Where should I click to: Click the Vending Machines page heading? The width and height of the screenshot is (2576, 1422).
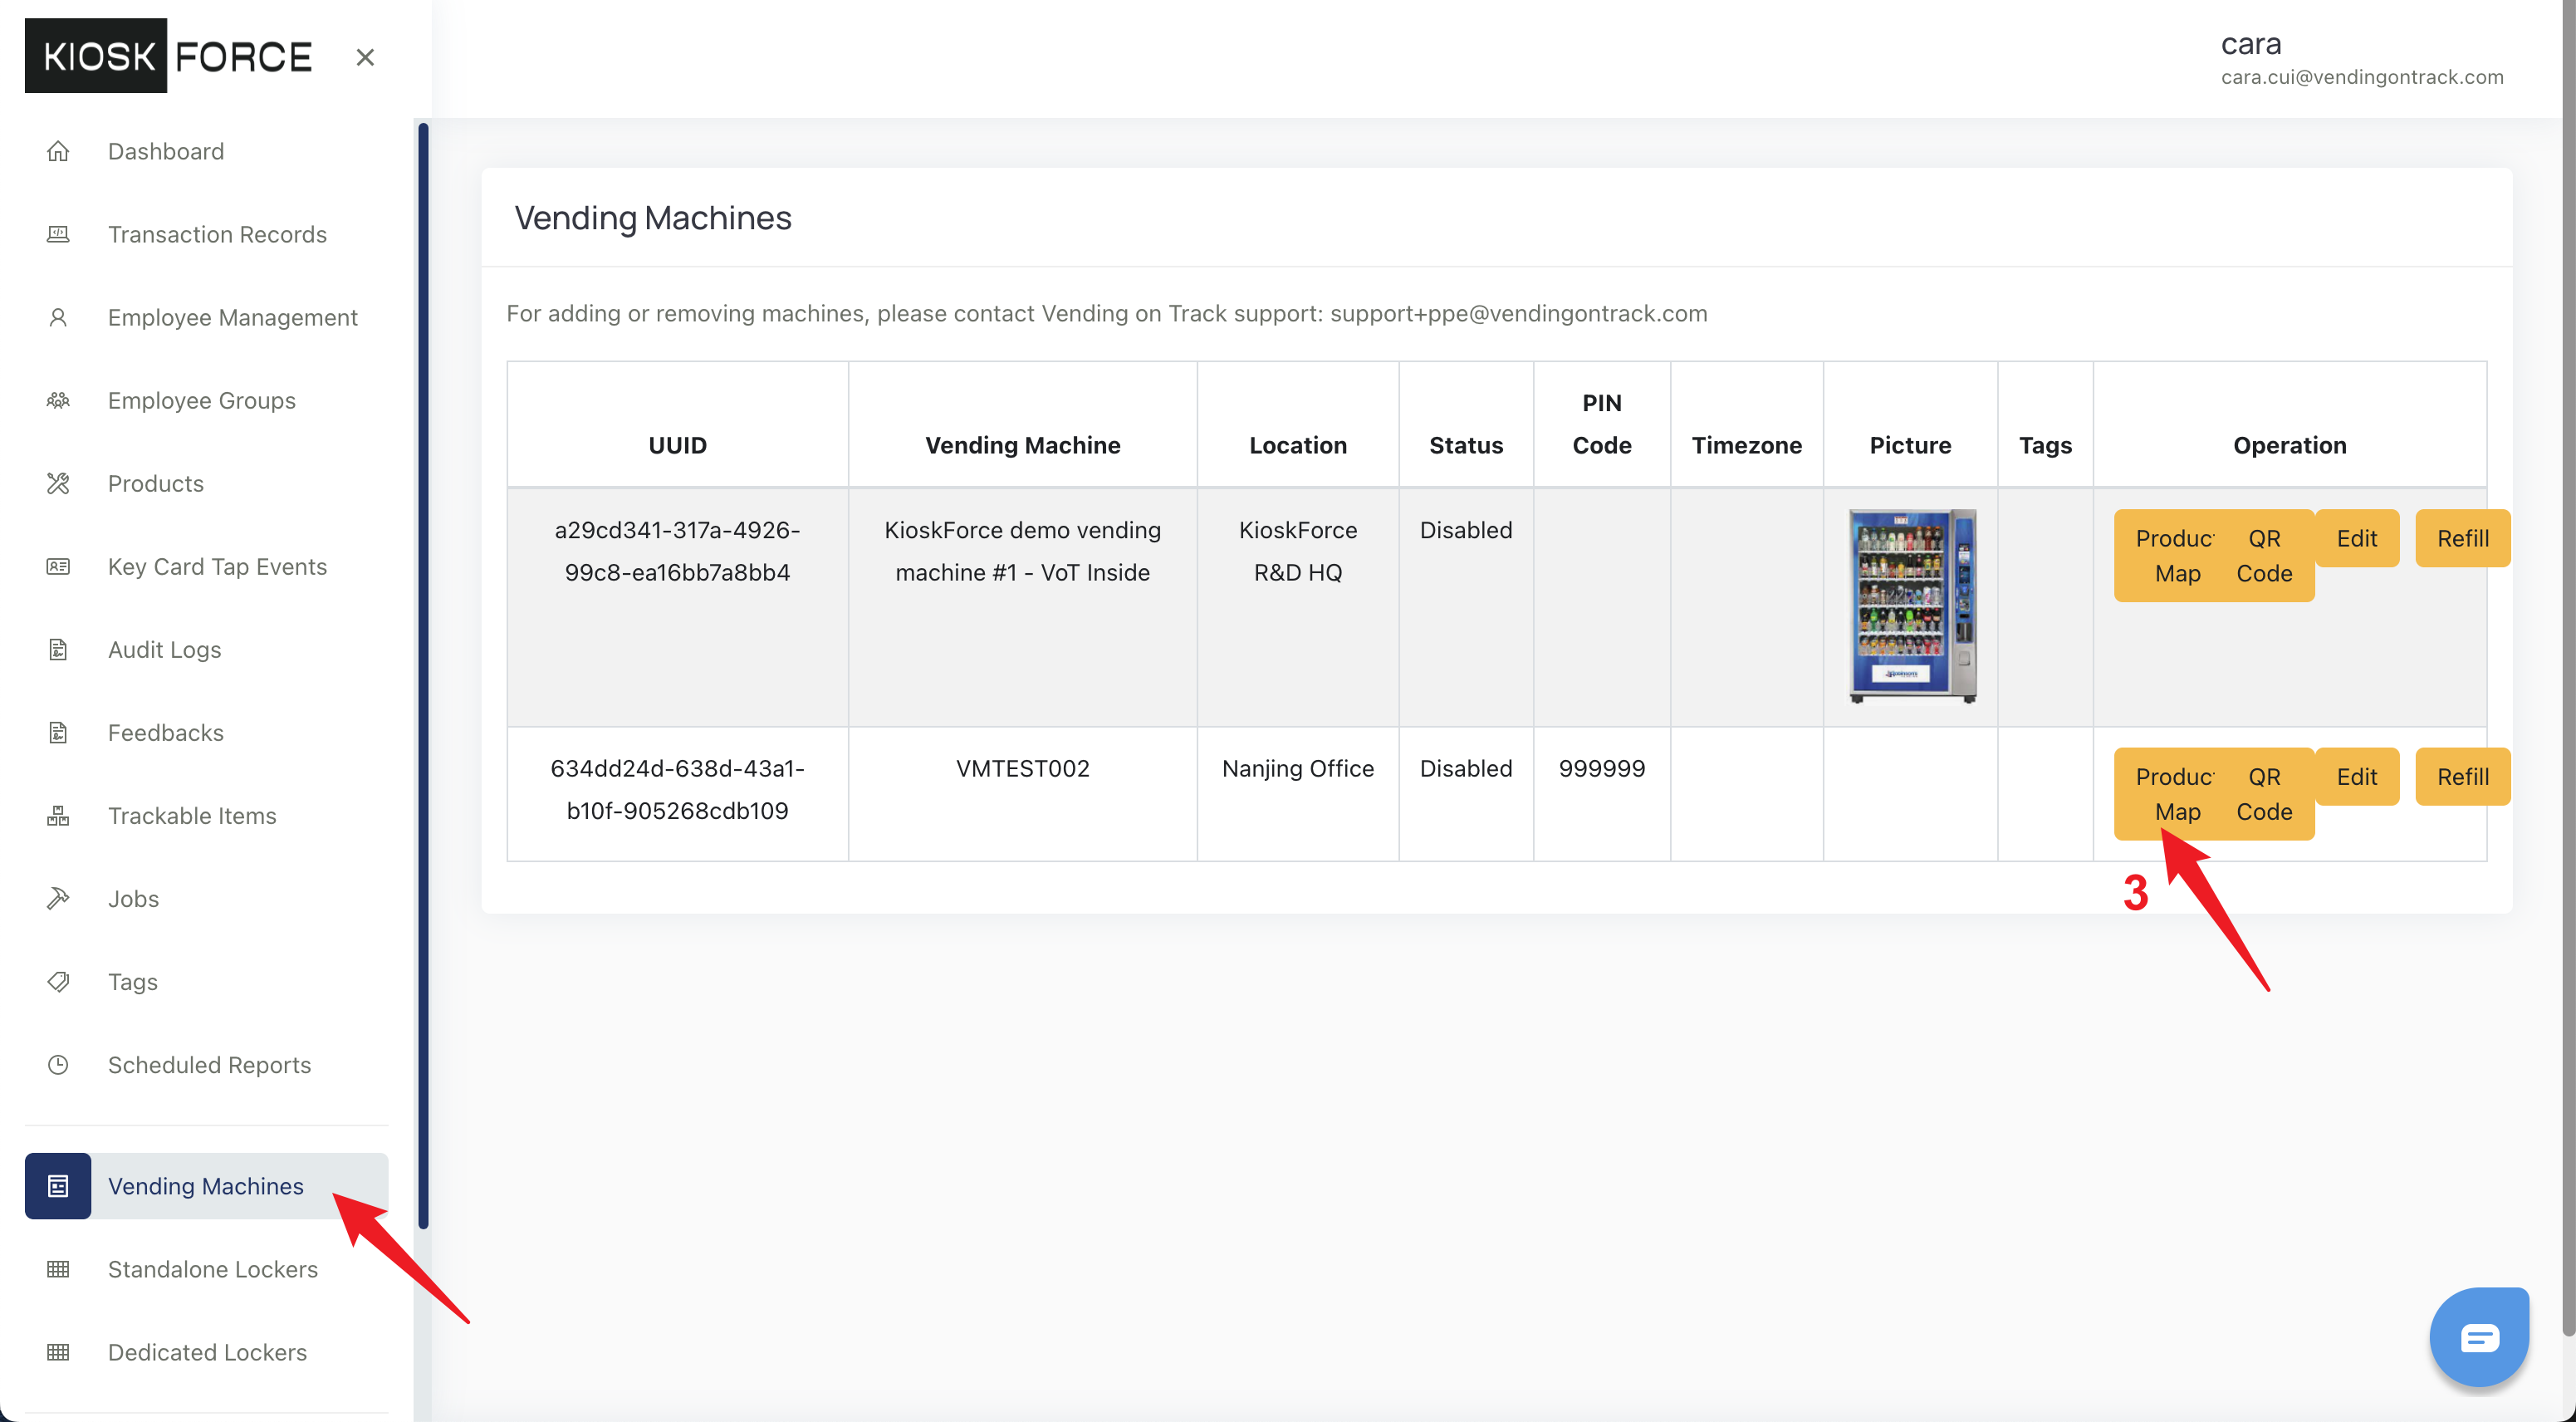[652, 217]
